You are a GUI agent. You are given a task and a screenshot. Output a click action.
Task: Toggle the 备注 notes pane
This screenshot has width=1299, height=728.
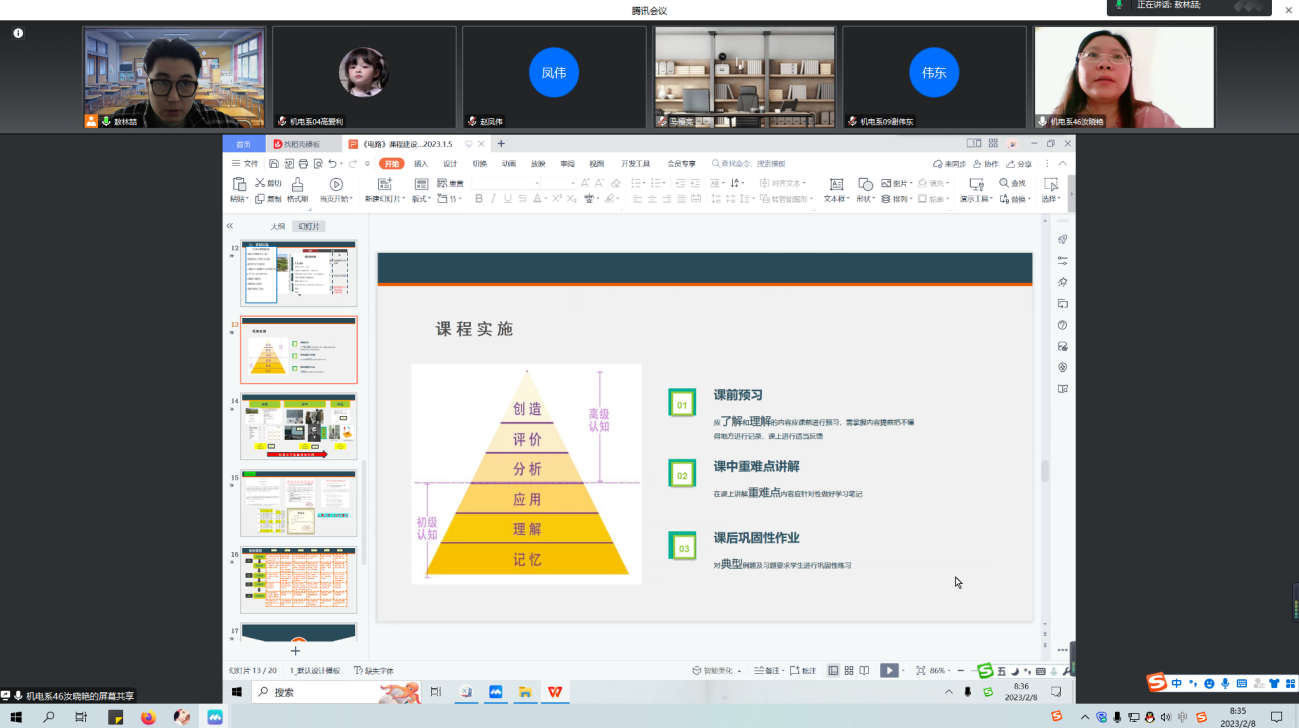(766, 671)
